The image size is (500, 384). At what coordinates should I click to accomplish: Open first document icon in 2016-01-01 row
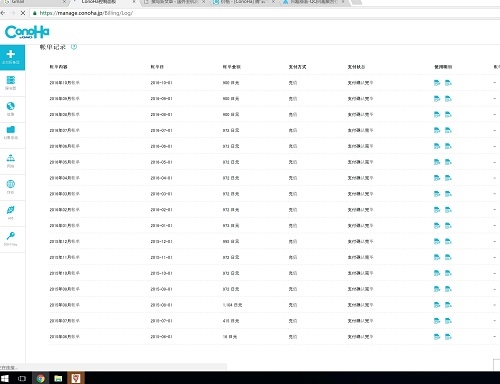(437, 226)
